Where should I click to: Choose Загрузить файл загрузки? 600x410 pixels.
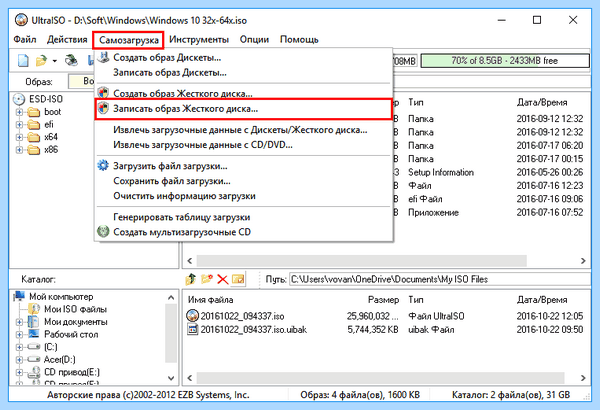coord(243,166)
